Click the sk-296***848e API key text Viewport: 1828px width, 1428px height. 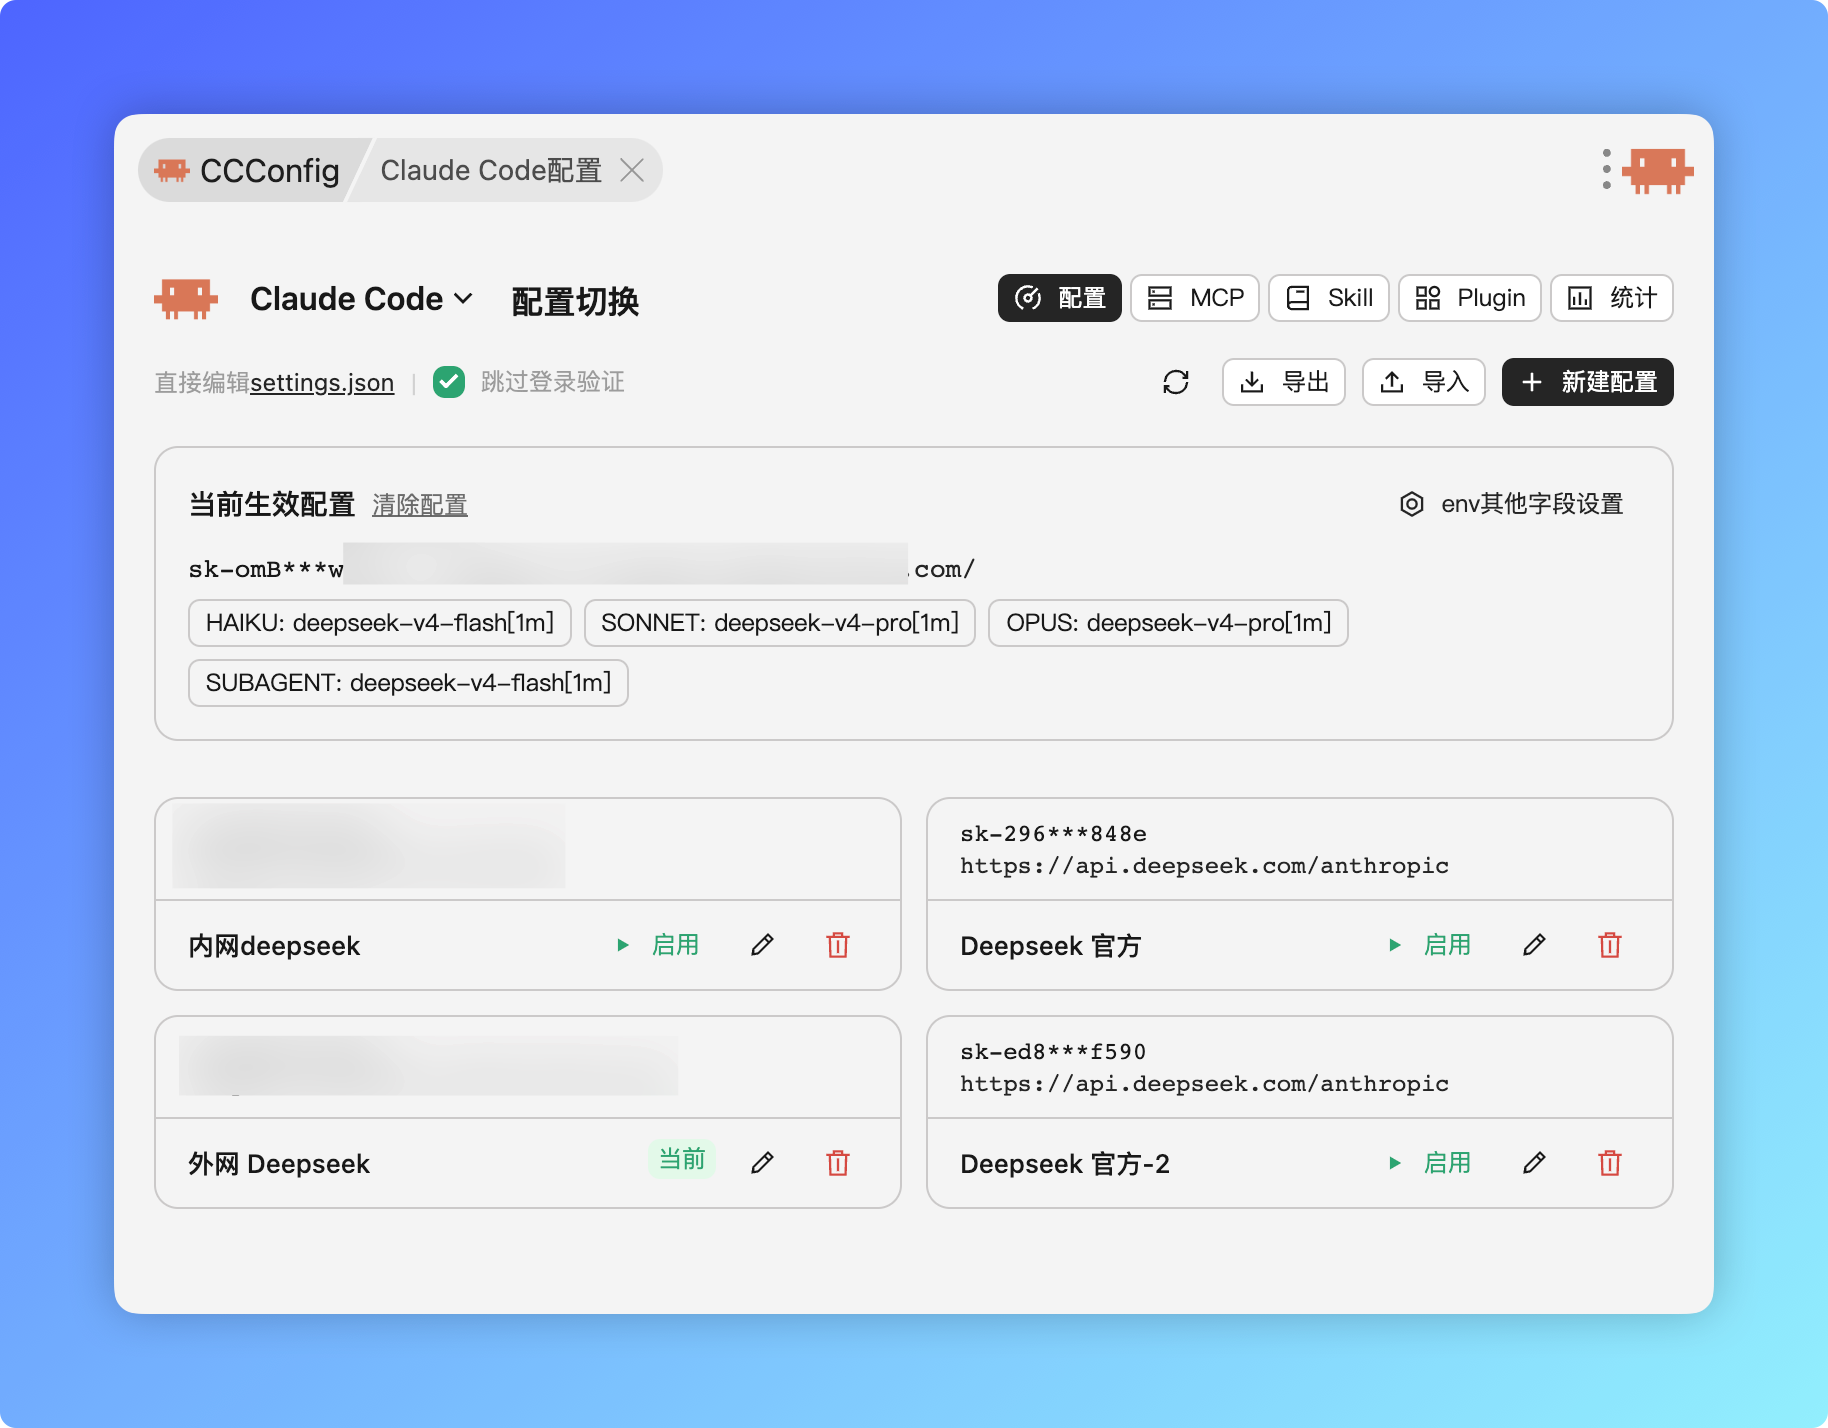1054,834
